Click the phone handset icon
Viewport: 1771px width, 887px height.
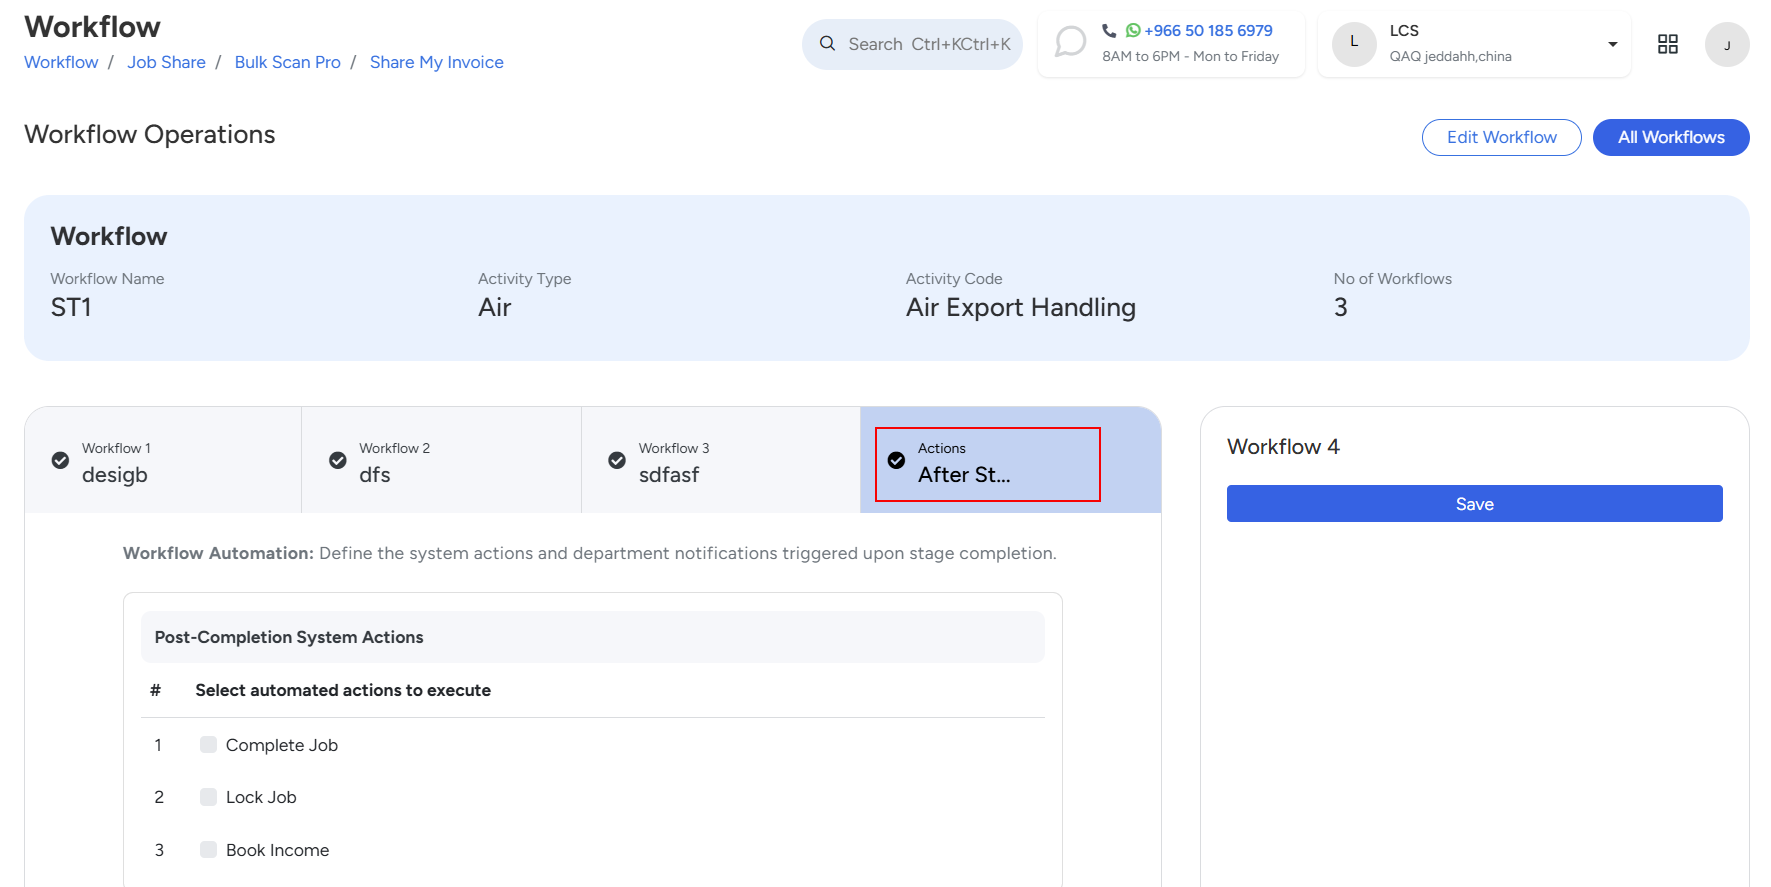[1109, 30]
